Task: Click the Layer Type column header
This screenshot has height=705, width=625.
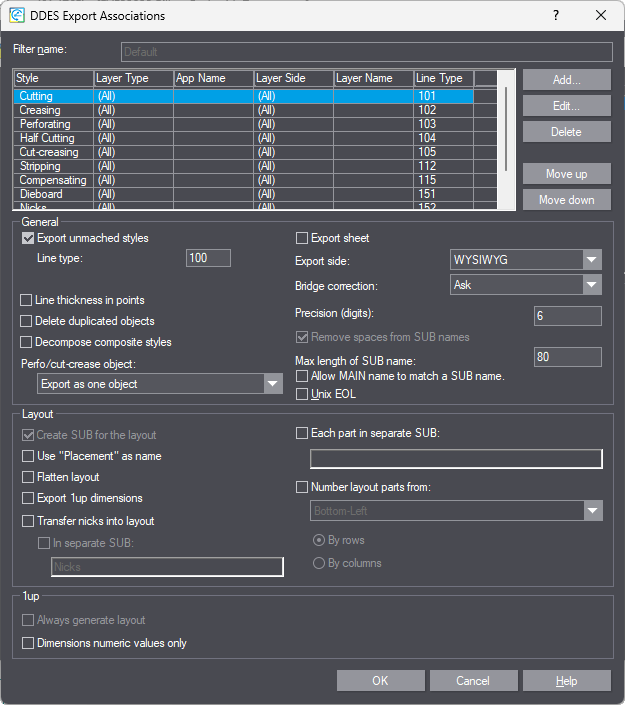Action: click(132, 78)
